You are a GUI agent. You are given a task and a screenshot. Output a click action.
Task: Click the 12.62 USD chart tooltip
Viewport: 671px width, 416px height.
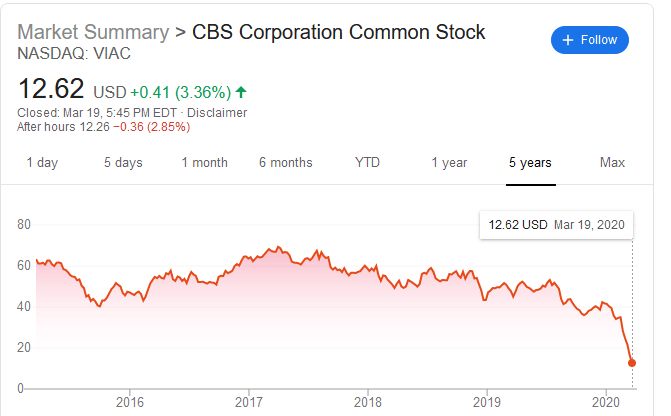[x=556, y=224]
